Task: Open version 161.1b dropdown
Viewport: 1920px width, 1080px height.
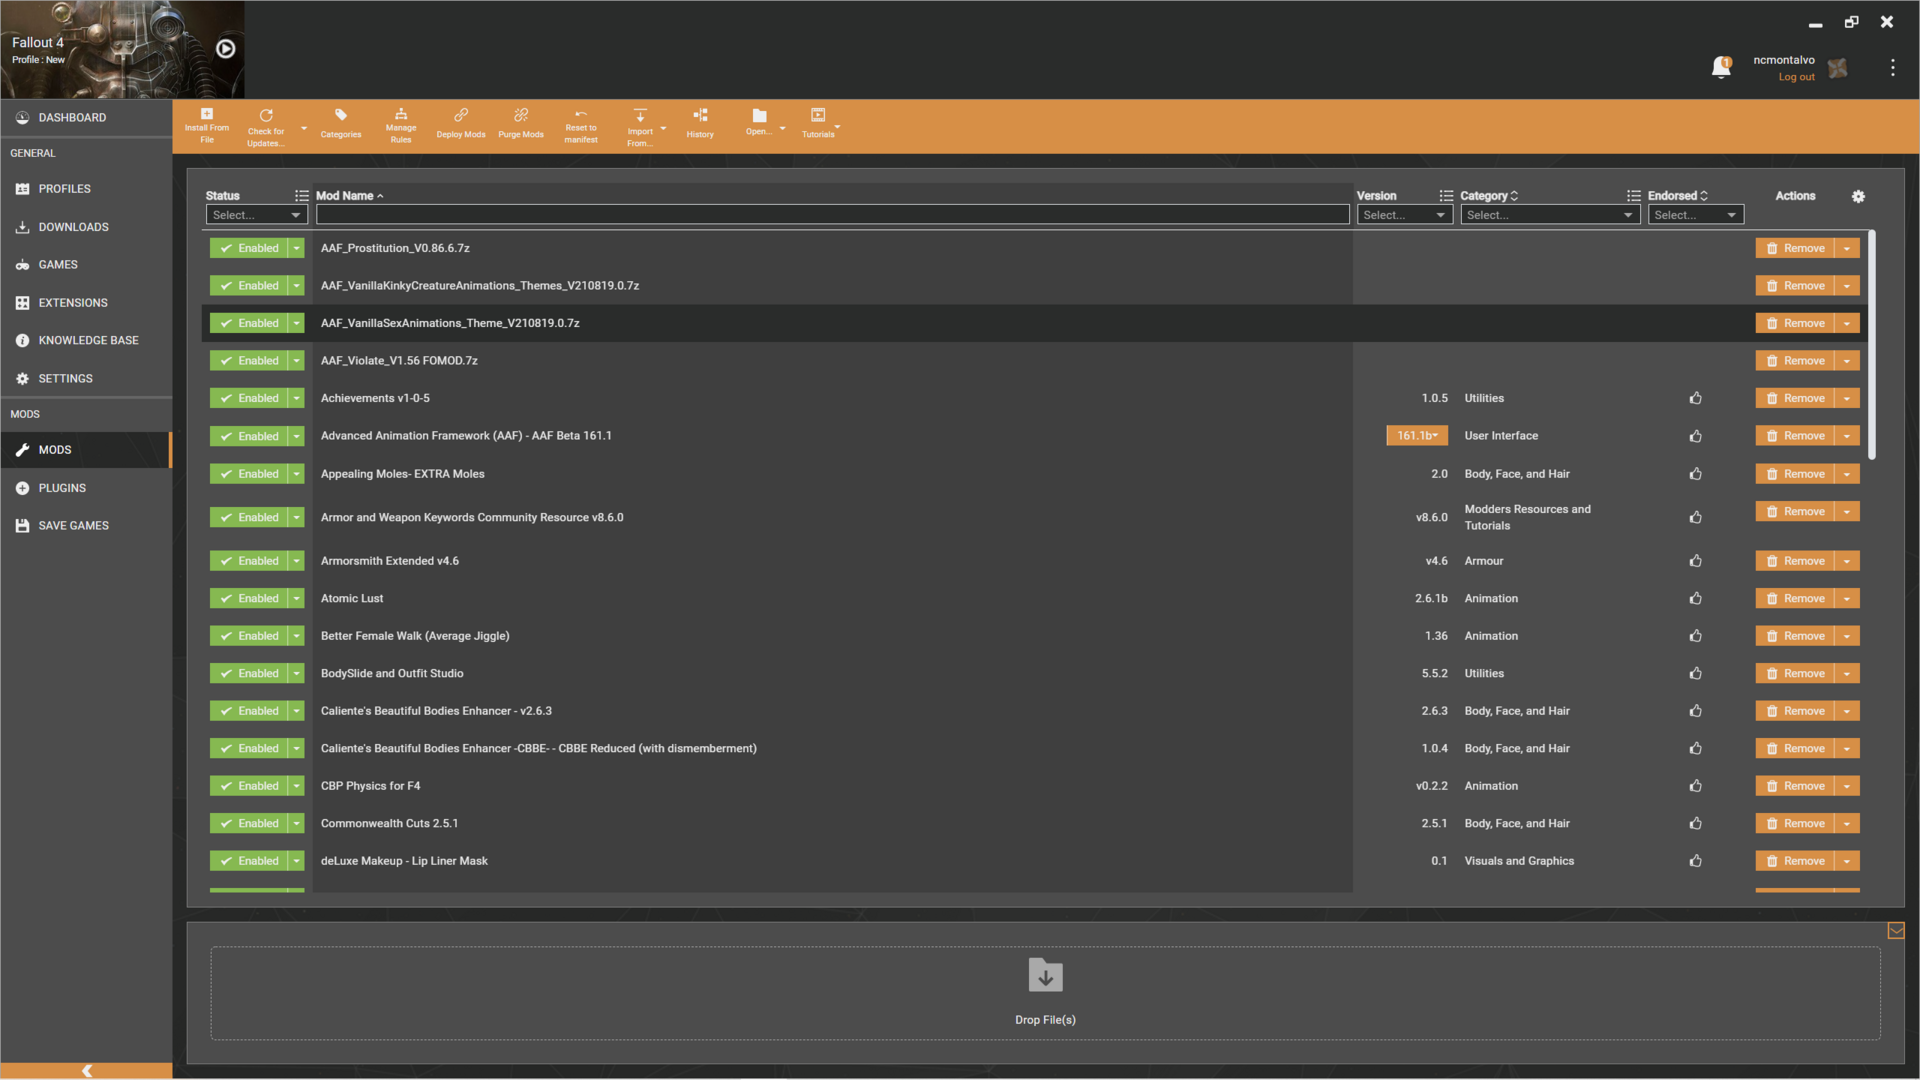Action: click(1417, 436)
